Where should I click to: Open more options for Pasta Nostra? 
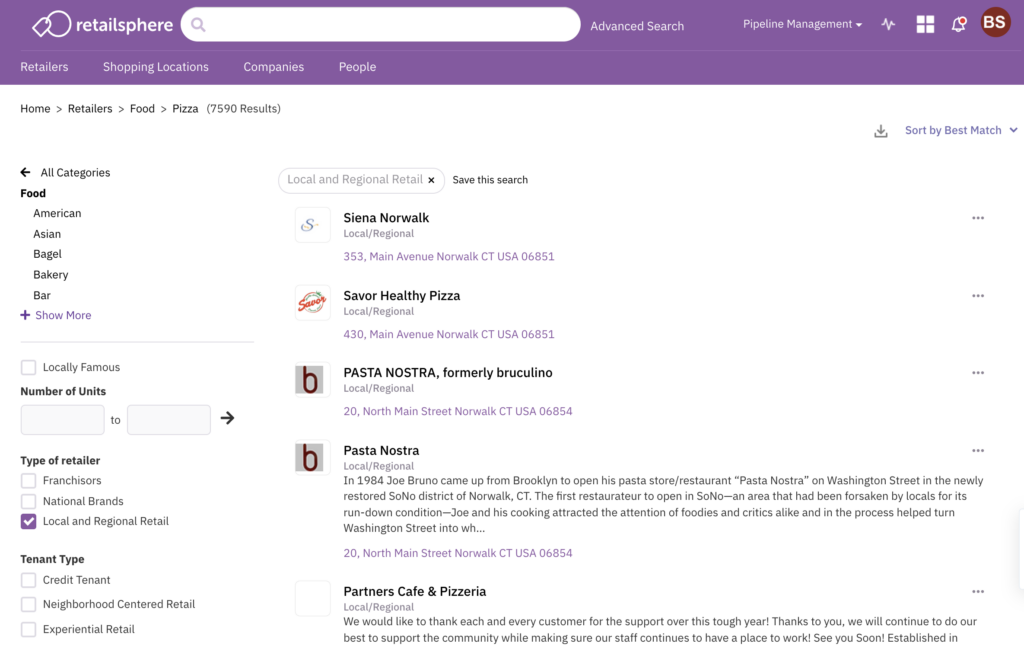point(978,451)
